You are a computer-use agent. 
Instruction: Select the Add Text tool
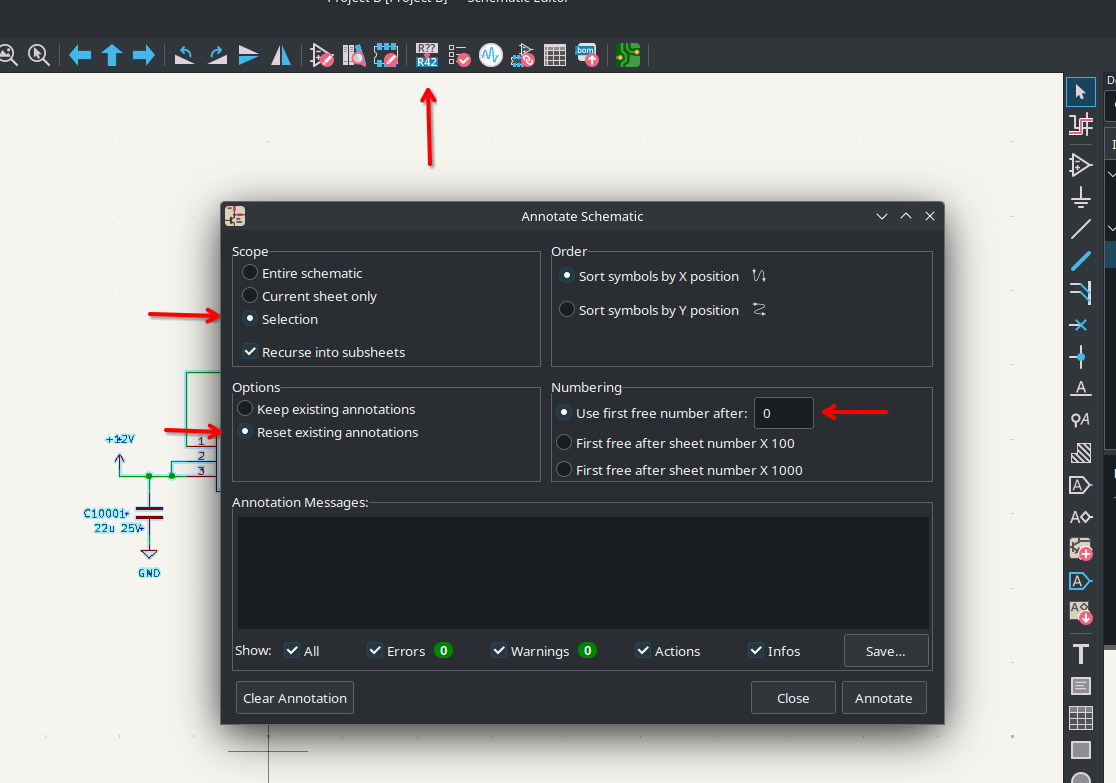(1080, 654)
